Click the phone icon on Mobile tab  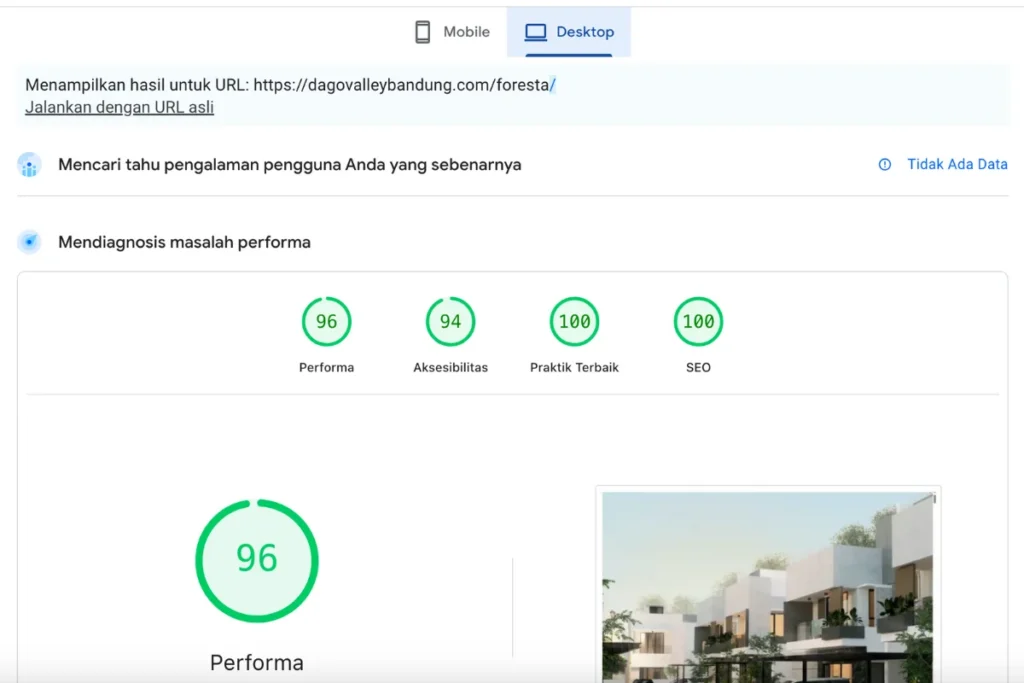[423, 32]
